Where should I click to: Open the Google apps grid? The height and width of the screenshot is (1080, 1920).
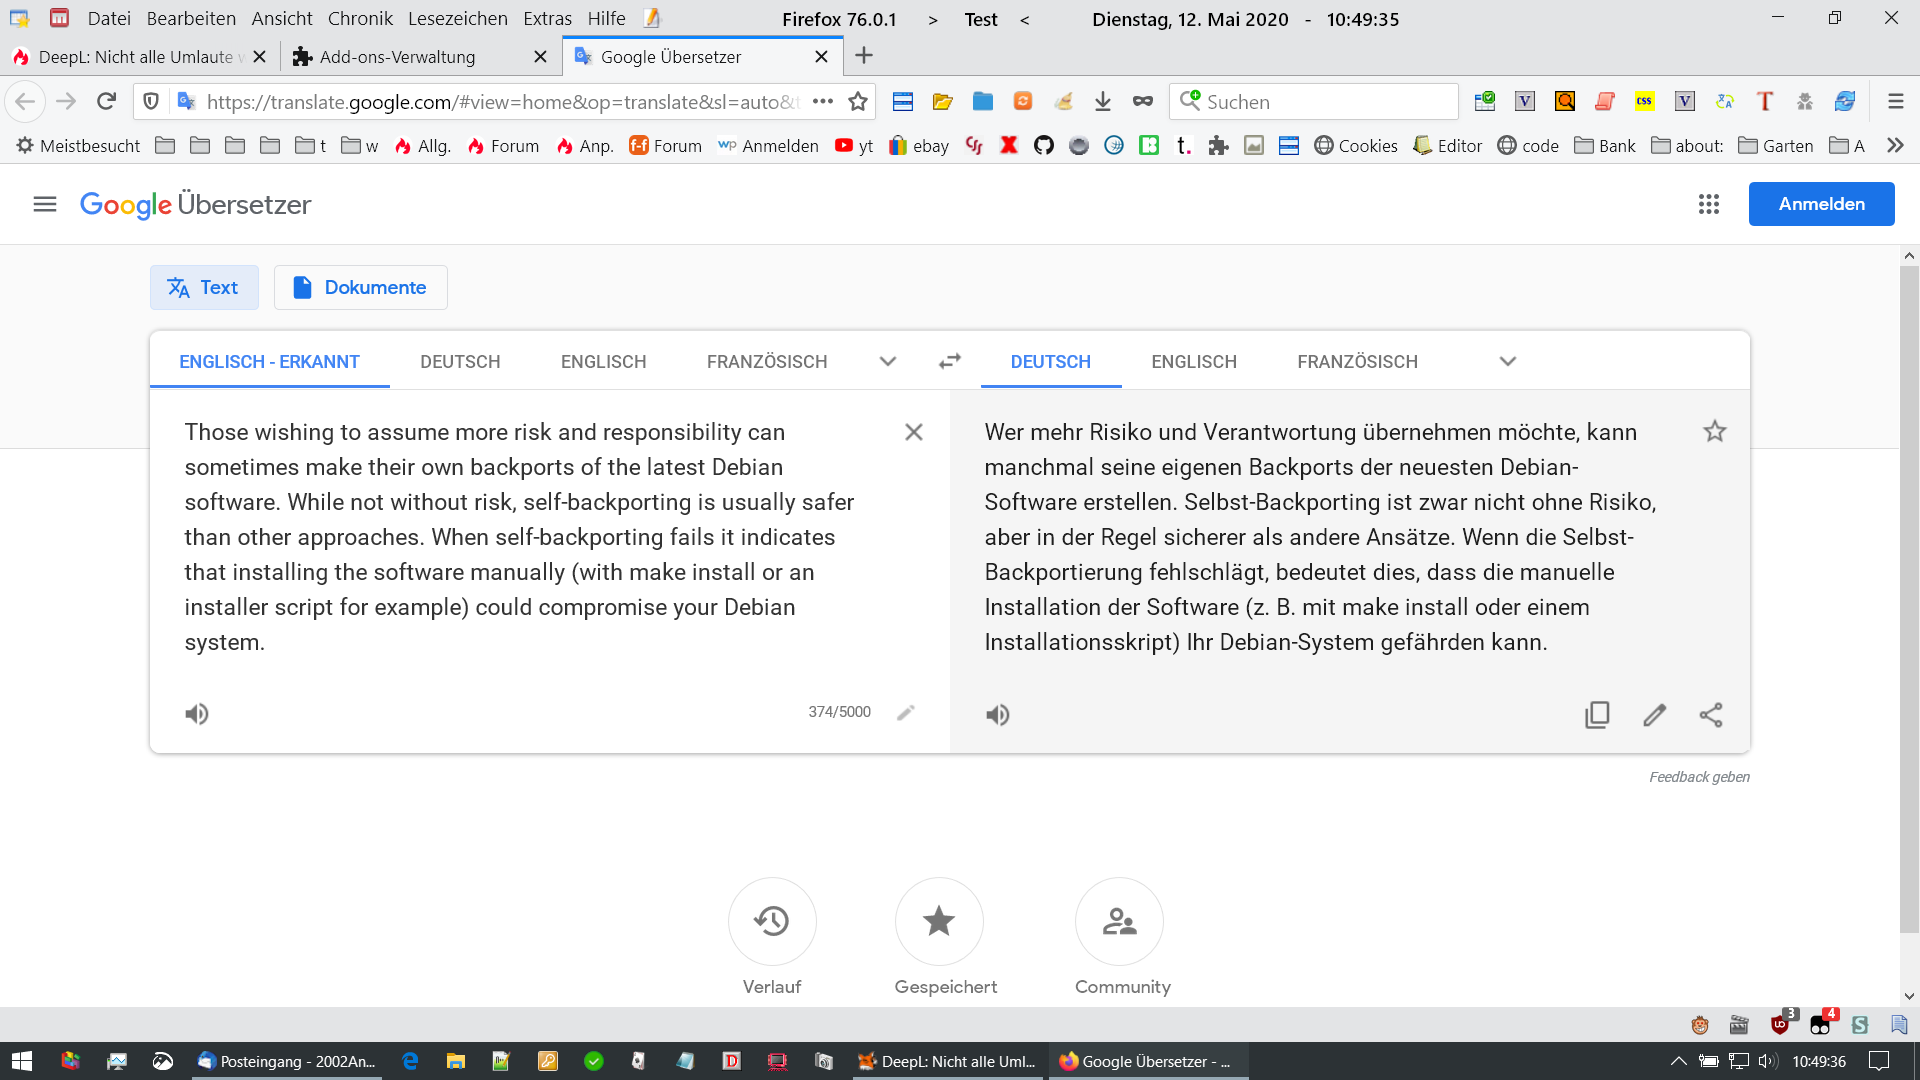pyautogui.click(x=1709, y=204)
